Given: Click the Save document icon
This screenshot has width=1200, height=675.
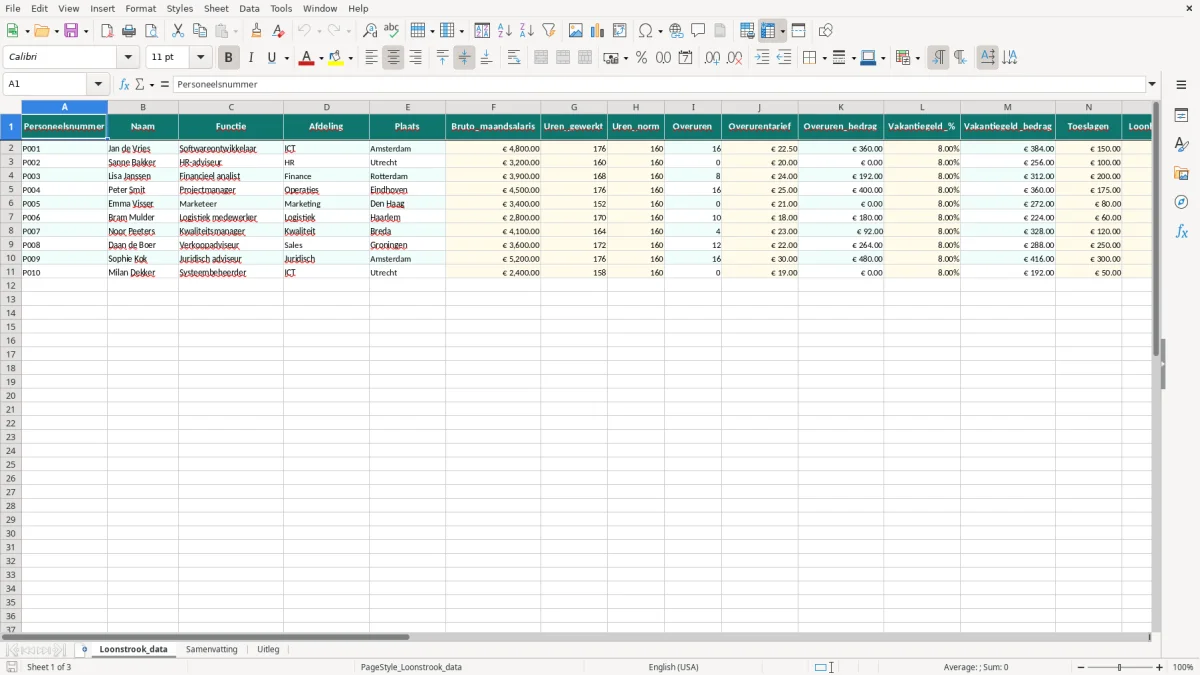Looking at the screenshot, I should 72,31.
